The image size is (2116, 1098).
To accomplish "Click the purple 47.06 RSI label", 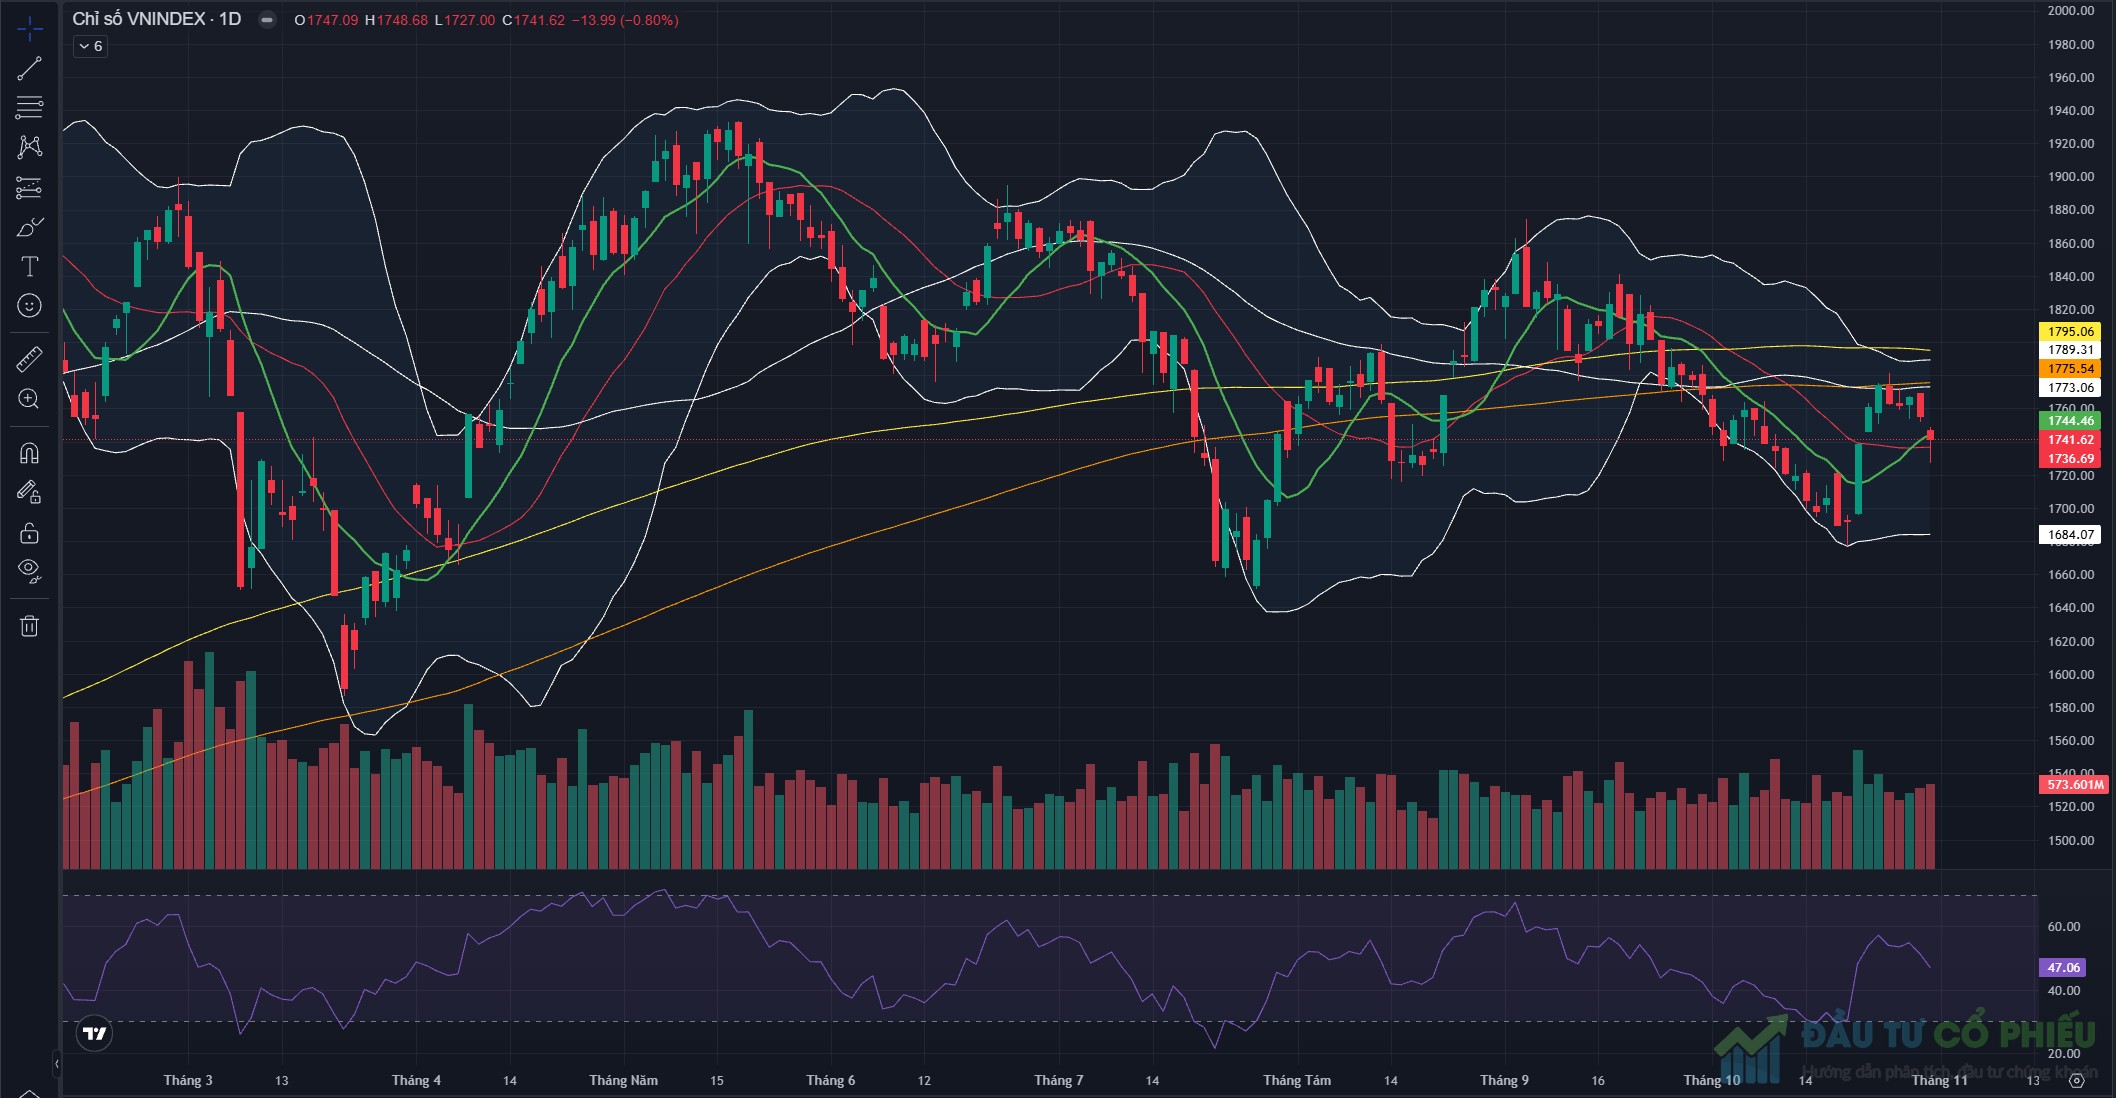I will click(x=2063, y=967).
